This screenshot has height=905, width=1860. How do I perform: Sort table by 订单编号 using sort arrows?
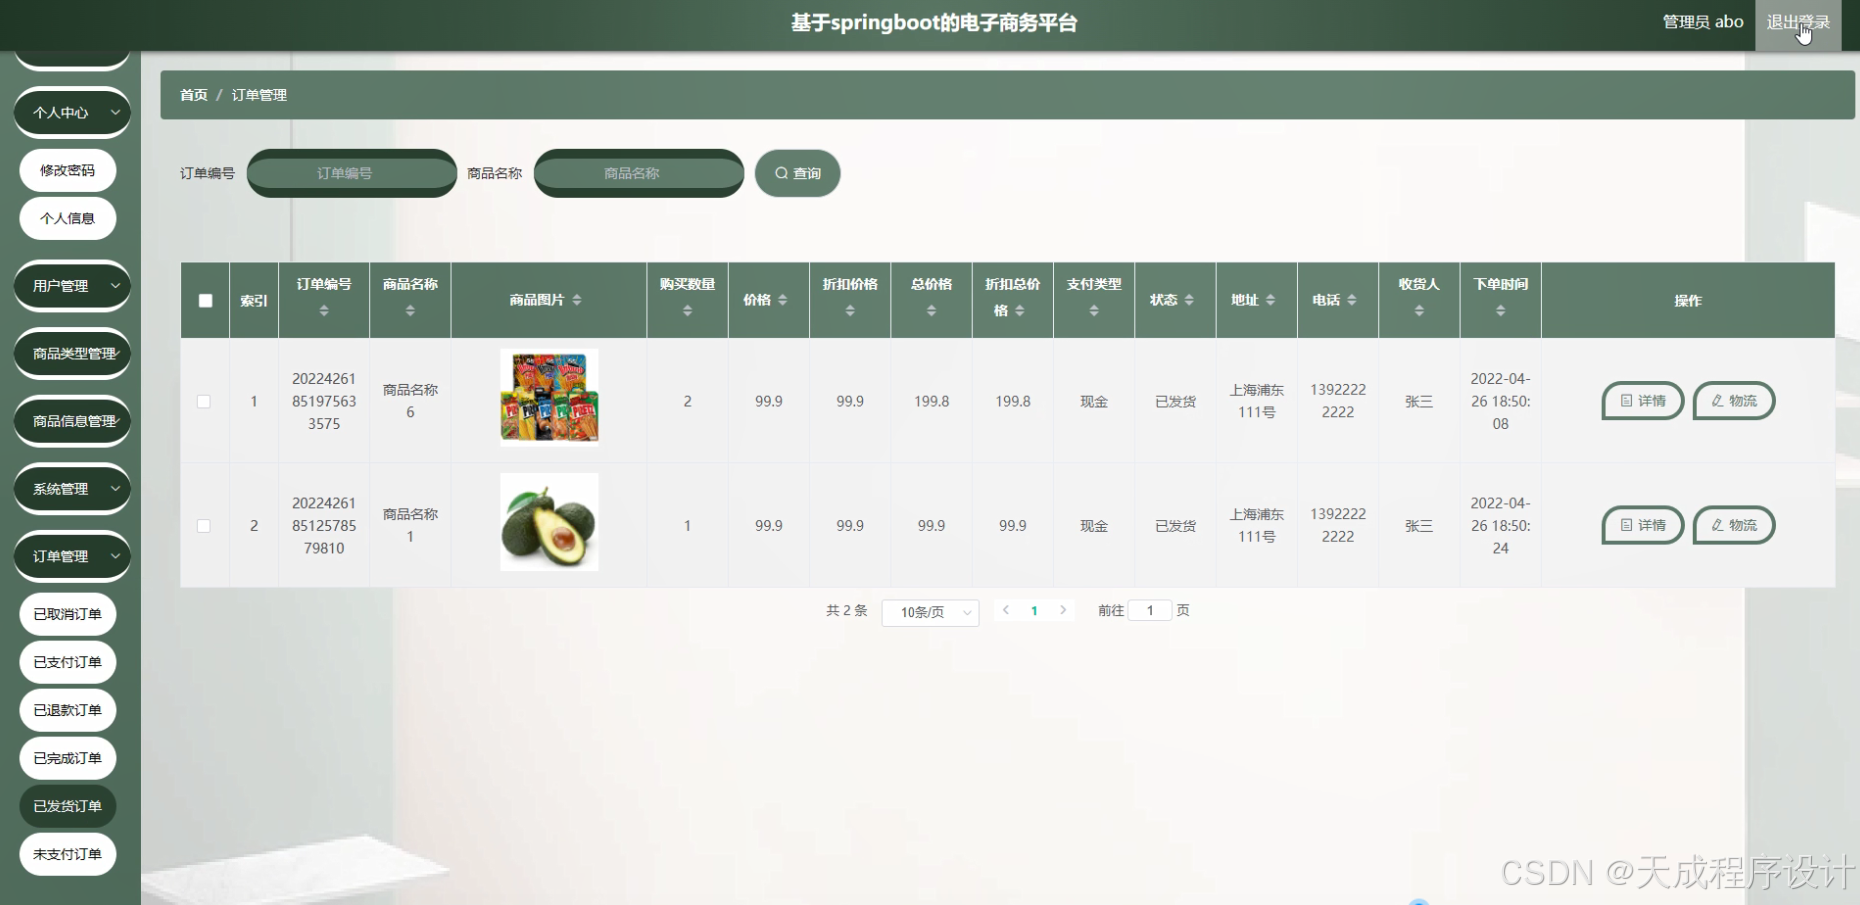tap(324, 312)
